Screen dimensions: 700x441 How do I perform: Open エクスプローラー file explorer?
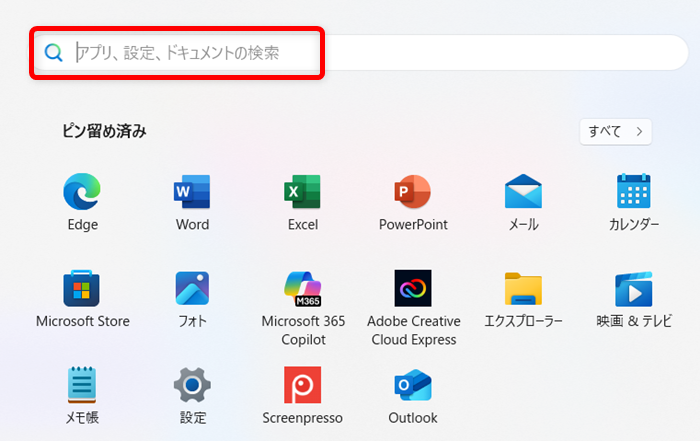point(523,289)
